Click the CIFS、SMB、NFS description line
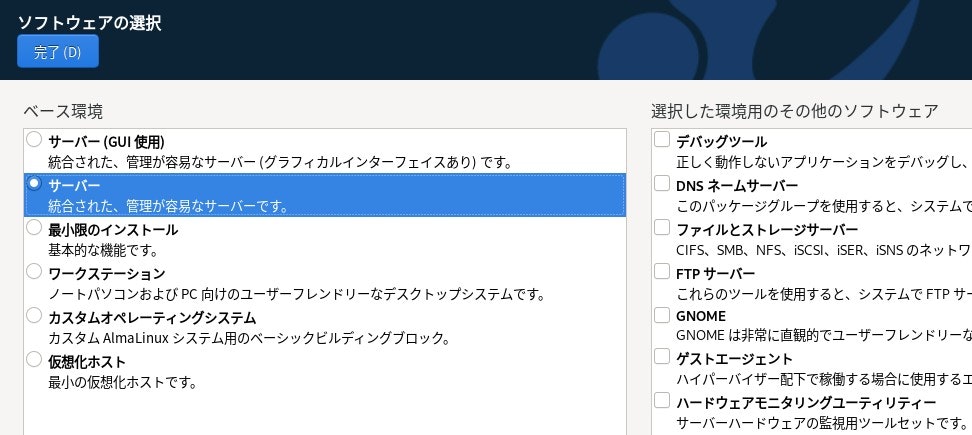Viewport: 972px width, 435px height. (824, 250)
